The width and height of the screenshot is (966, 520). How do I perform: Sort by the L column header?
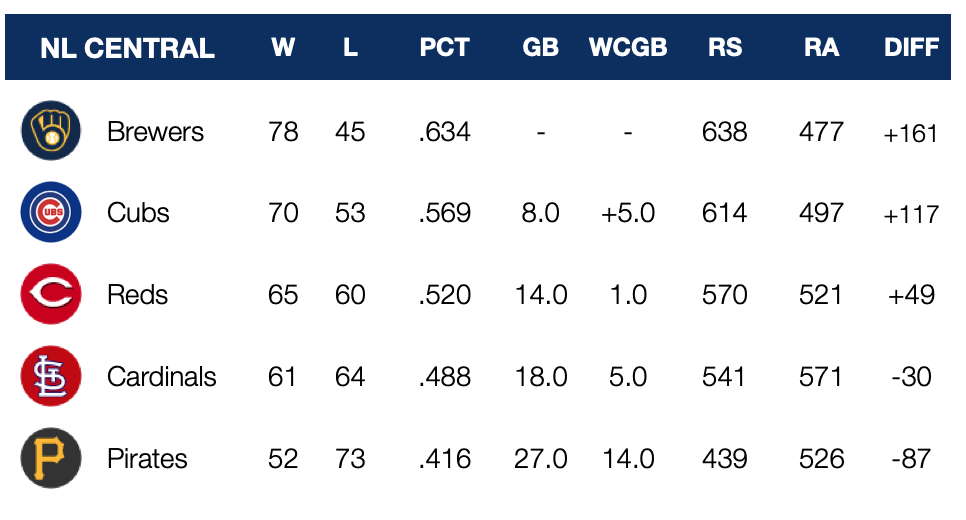pos(350,47)
